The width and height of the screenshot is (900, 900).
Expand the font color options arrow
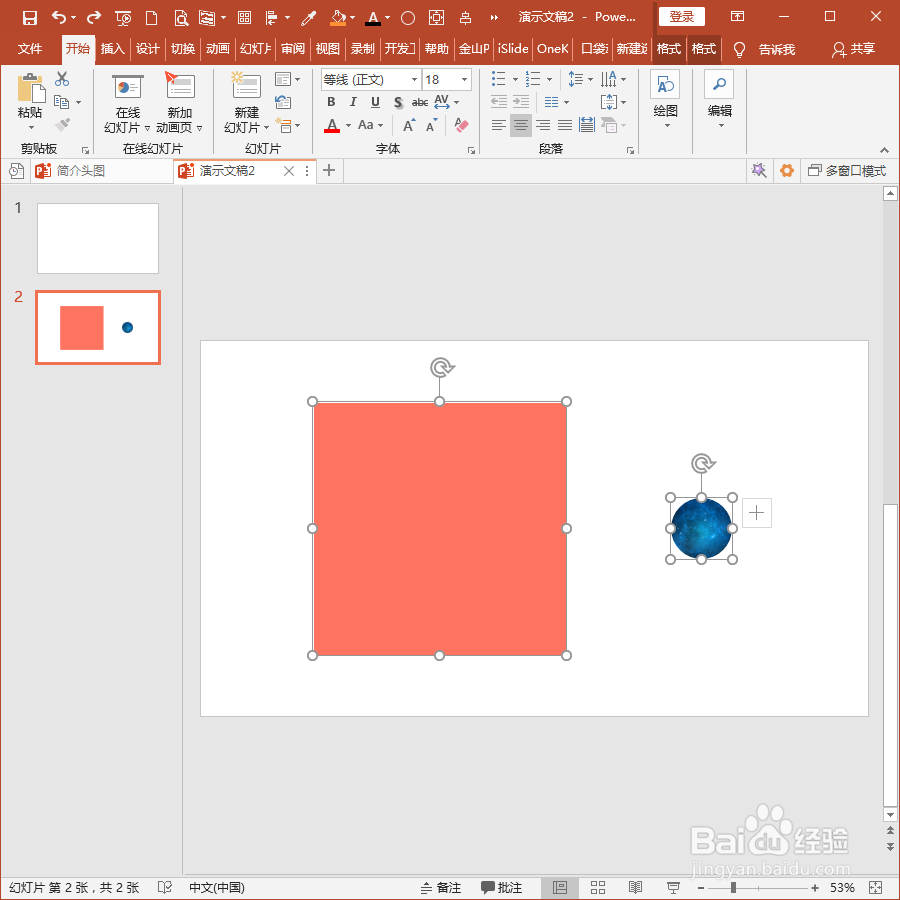click(x=348, y=125)
